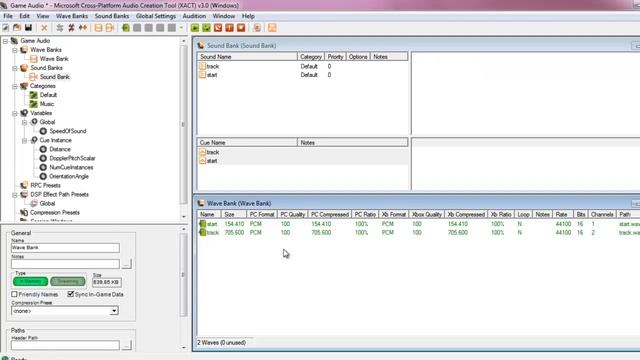640x360 pixels.
Task: Open the Global Settings menu
Action: pos(156,16)
